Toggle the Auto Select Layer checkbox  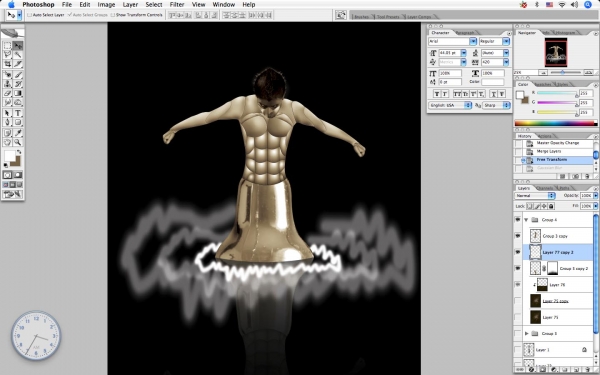[x=30, y=15]
